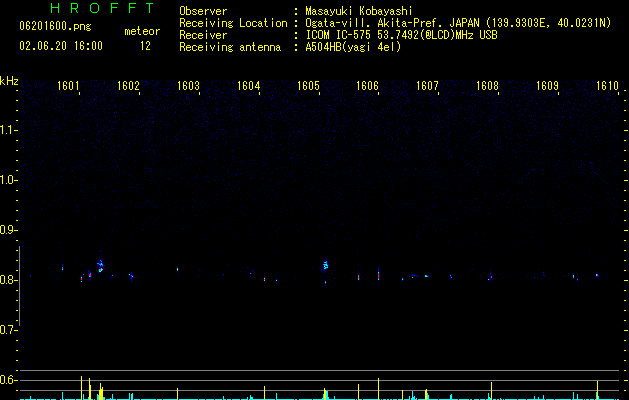Click the 1605 time marker
Image resolution: width=629 pixels, height=400 pixels.
pos(308,86)
